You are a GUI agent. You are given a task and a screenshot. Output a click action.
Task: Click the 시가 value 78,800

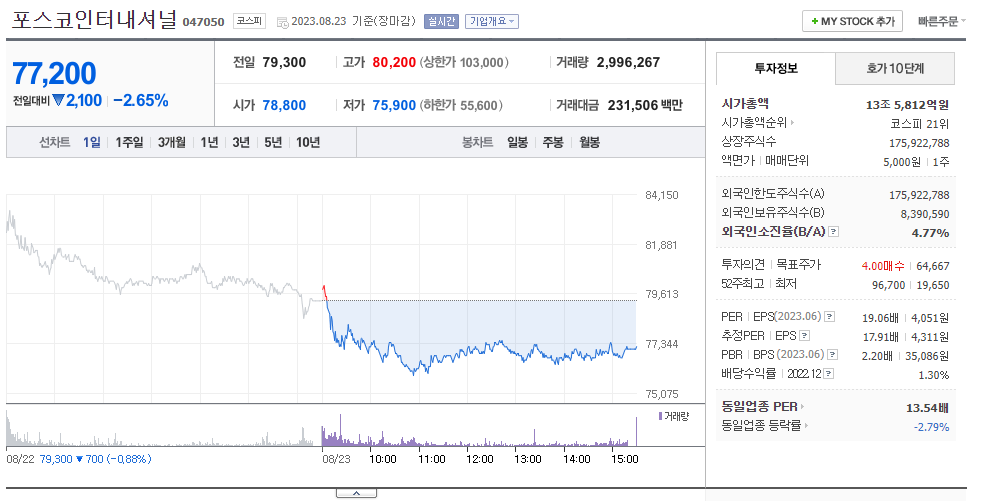point(284,105)
